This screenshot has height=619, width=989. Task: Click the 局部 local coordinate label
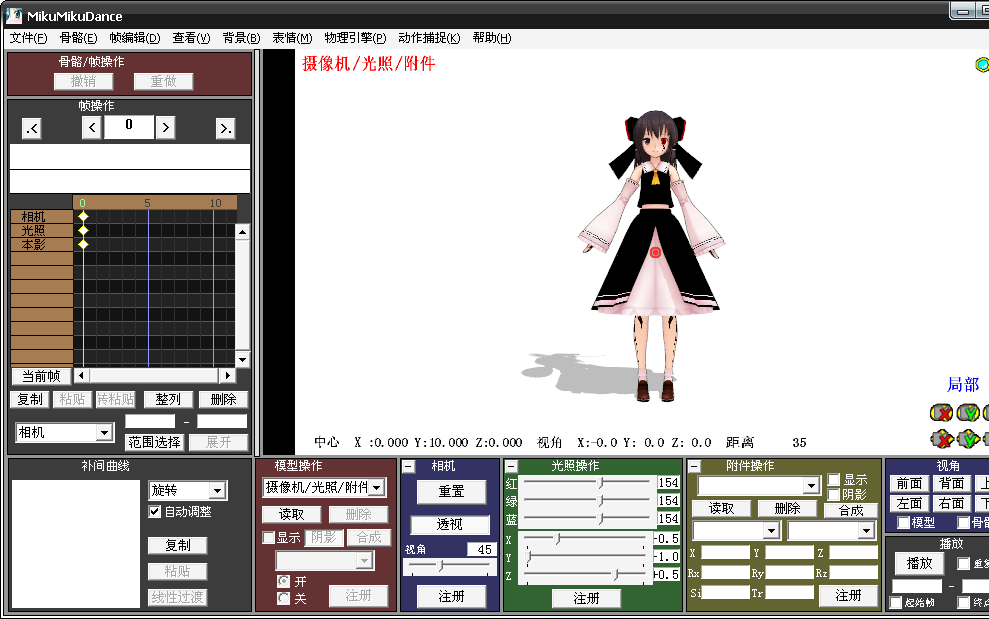pos(963,384)
